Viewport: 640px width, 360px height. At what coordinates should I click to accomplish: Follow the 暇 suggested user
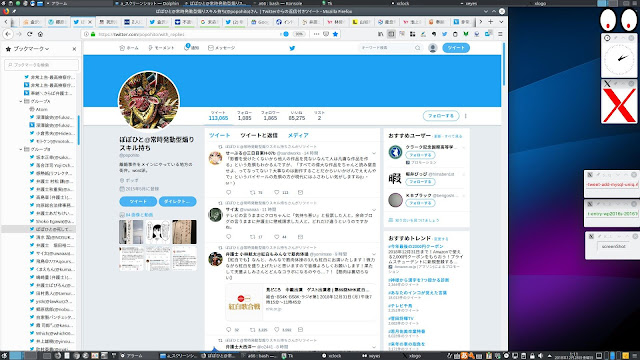420,182
